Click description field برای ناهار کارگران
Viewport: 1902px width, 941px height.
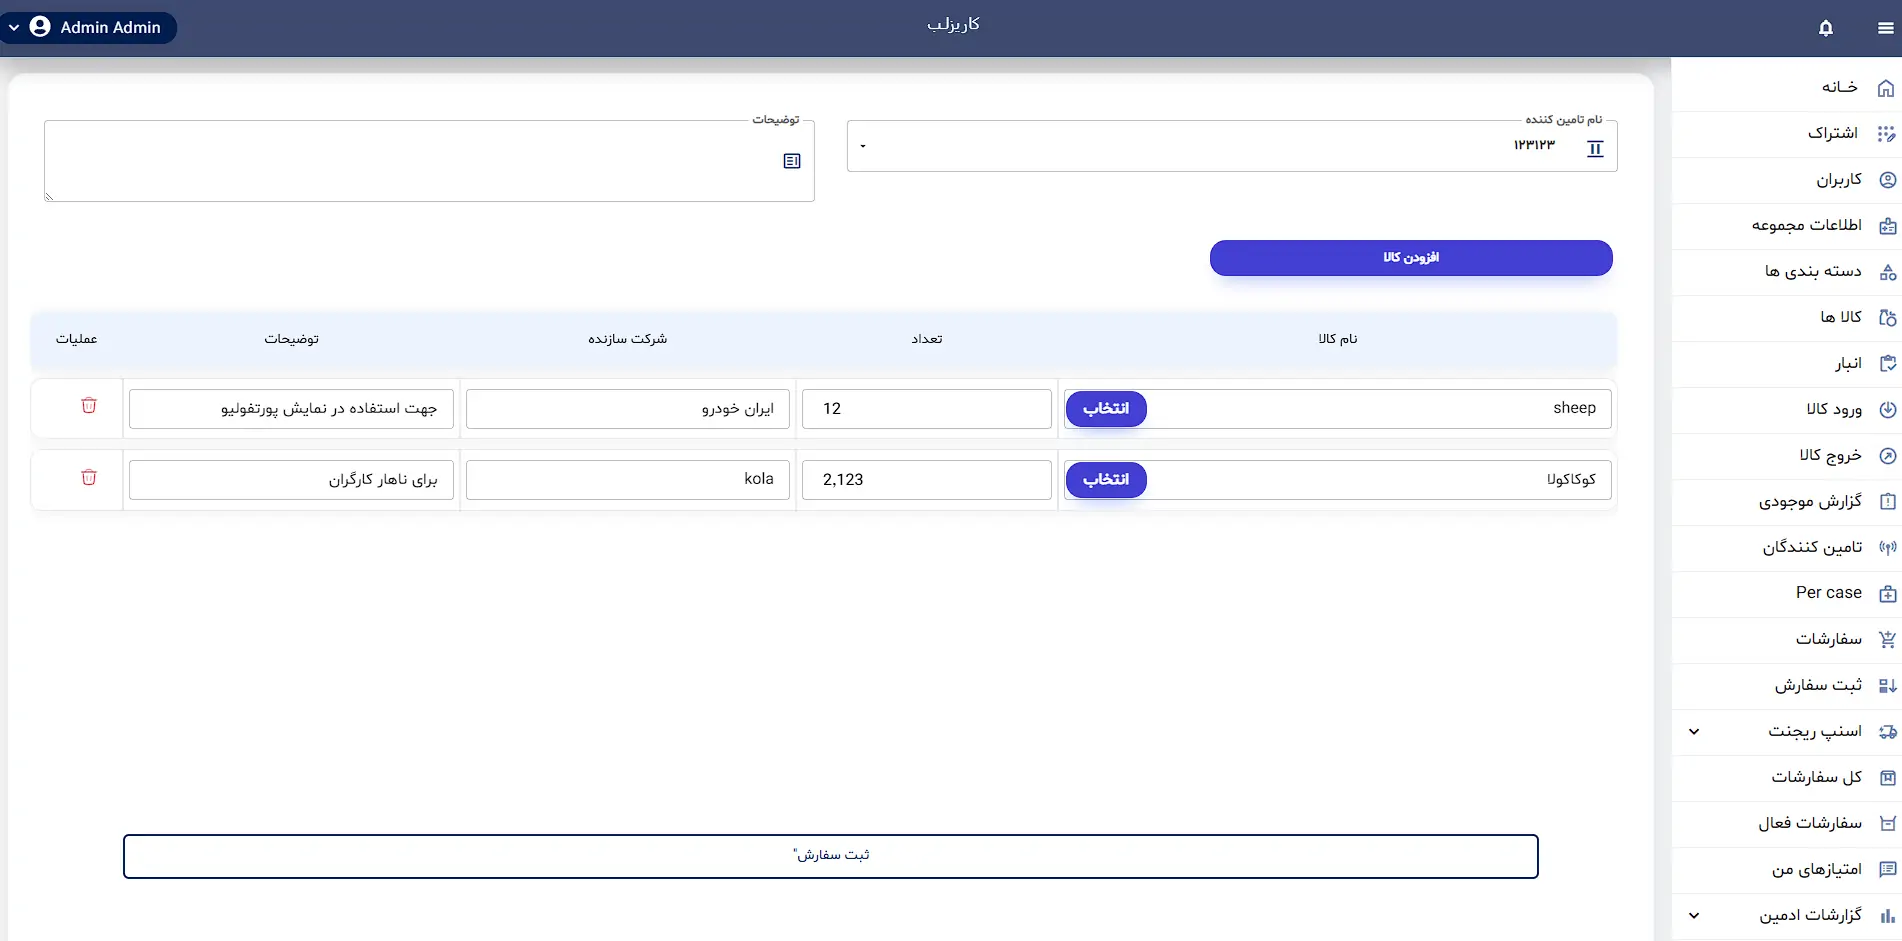(291, 480)
